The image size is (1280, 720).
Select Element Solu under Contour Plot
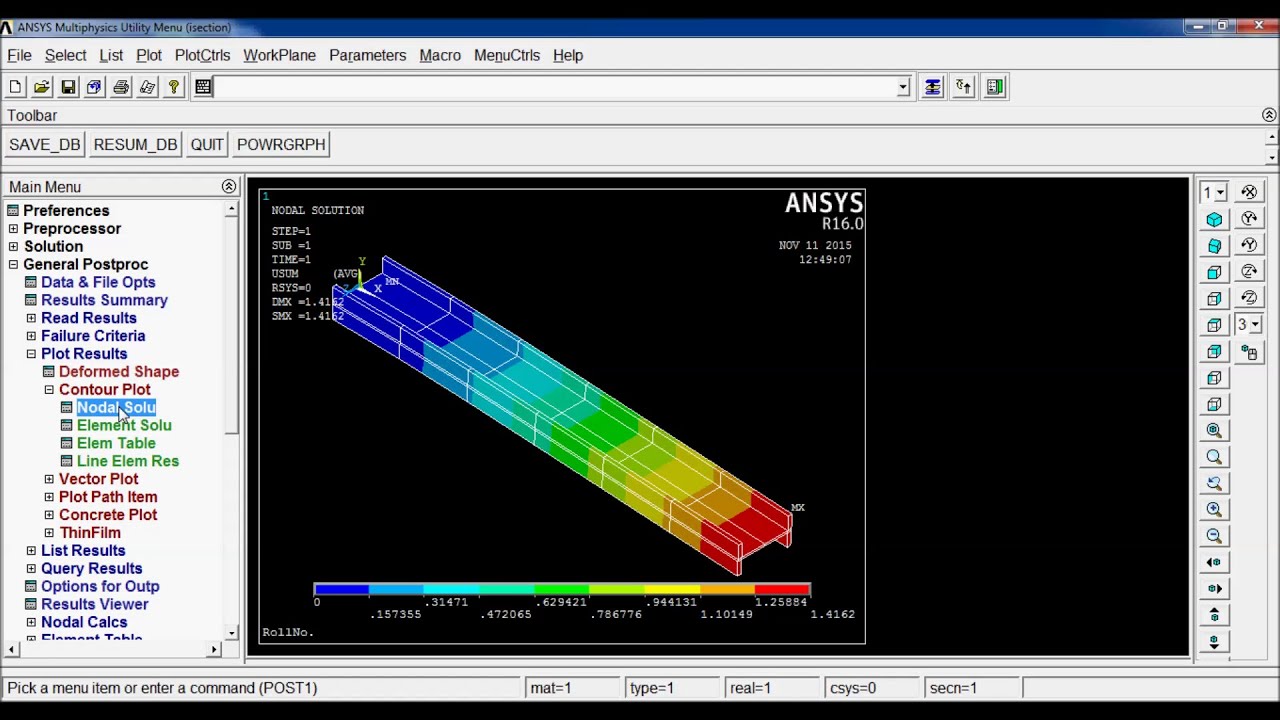[x=124, y=425]
